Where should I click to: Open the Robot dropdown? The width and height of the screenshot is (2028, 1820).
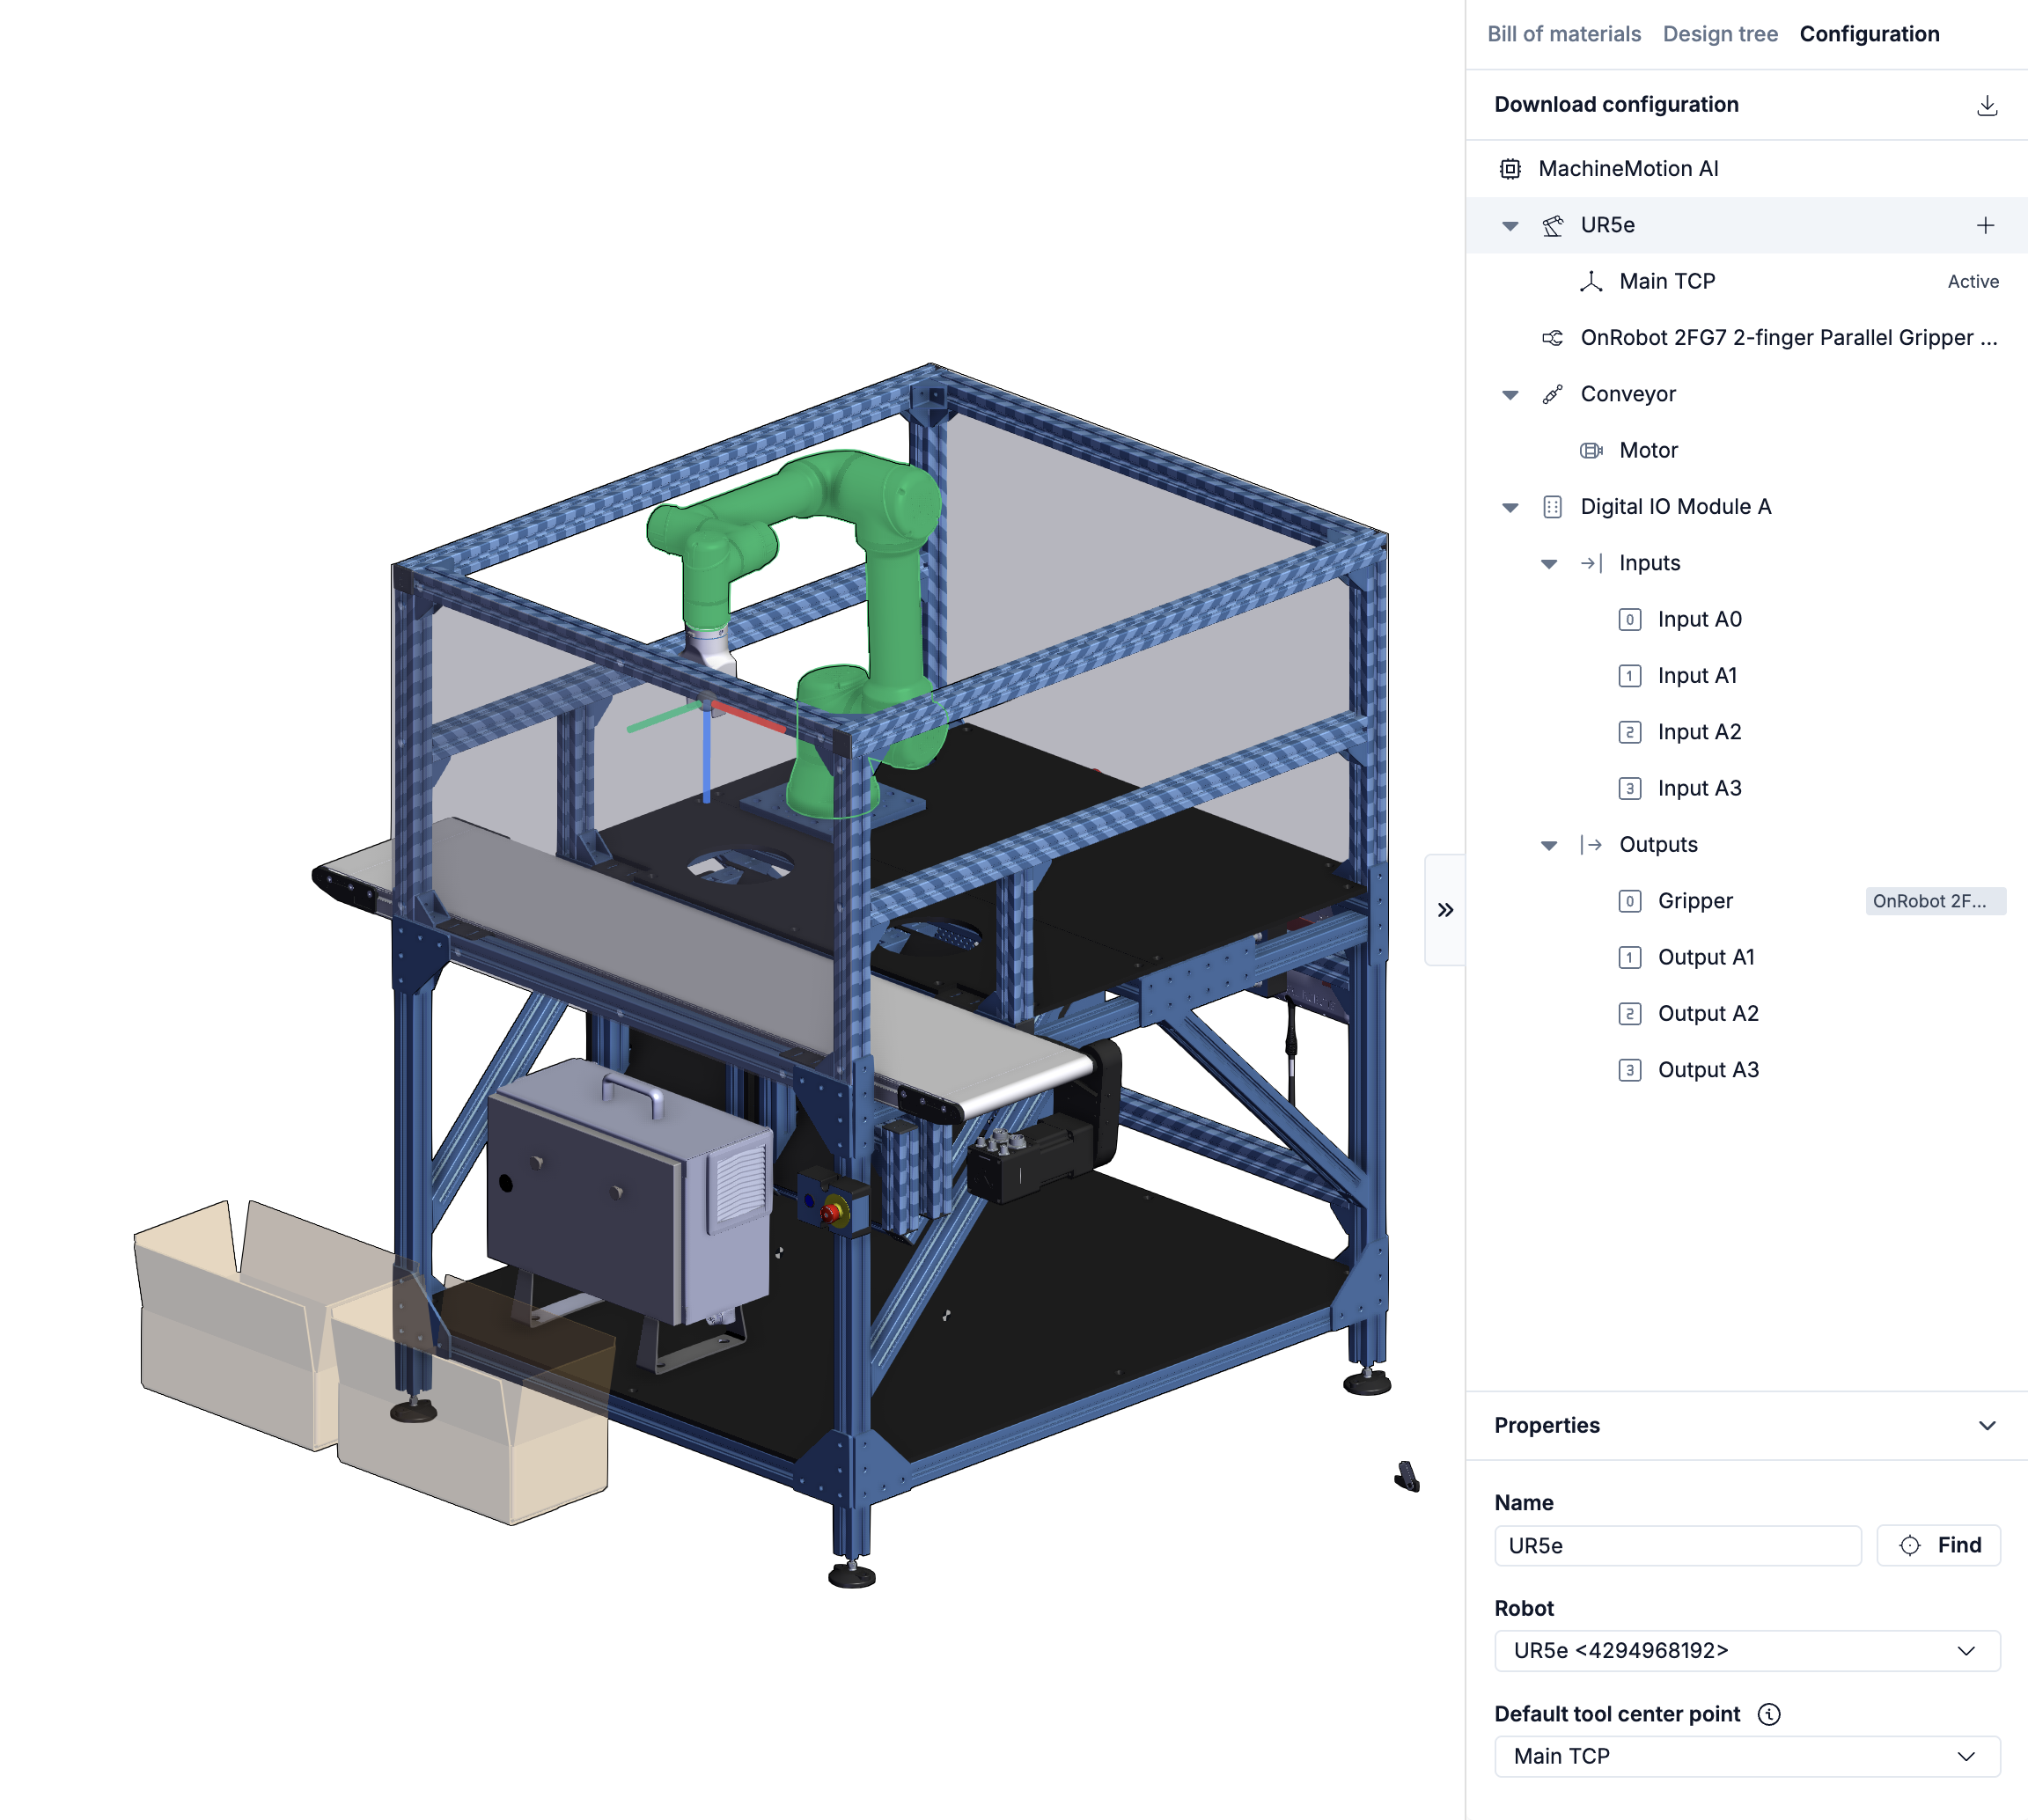(x=1747, y=1651)
